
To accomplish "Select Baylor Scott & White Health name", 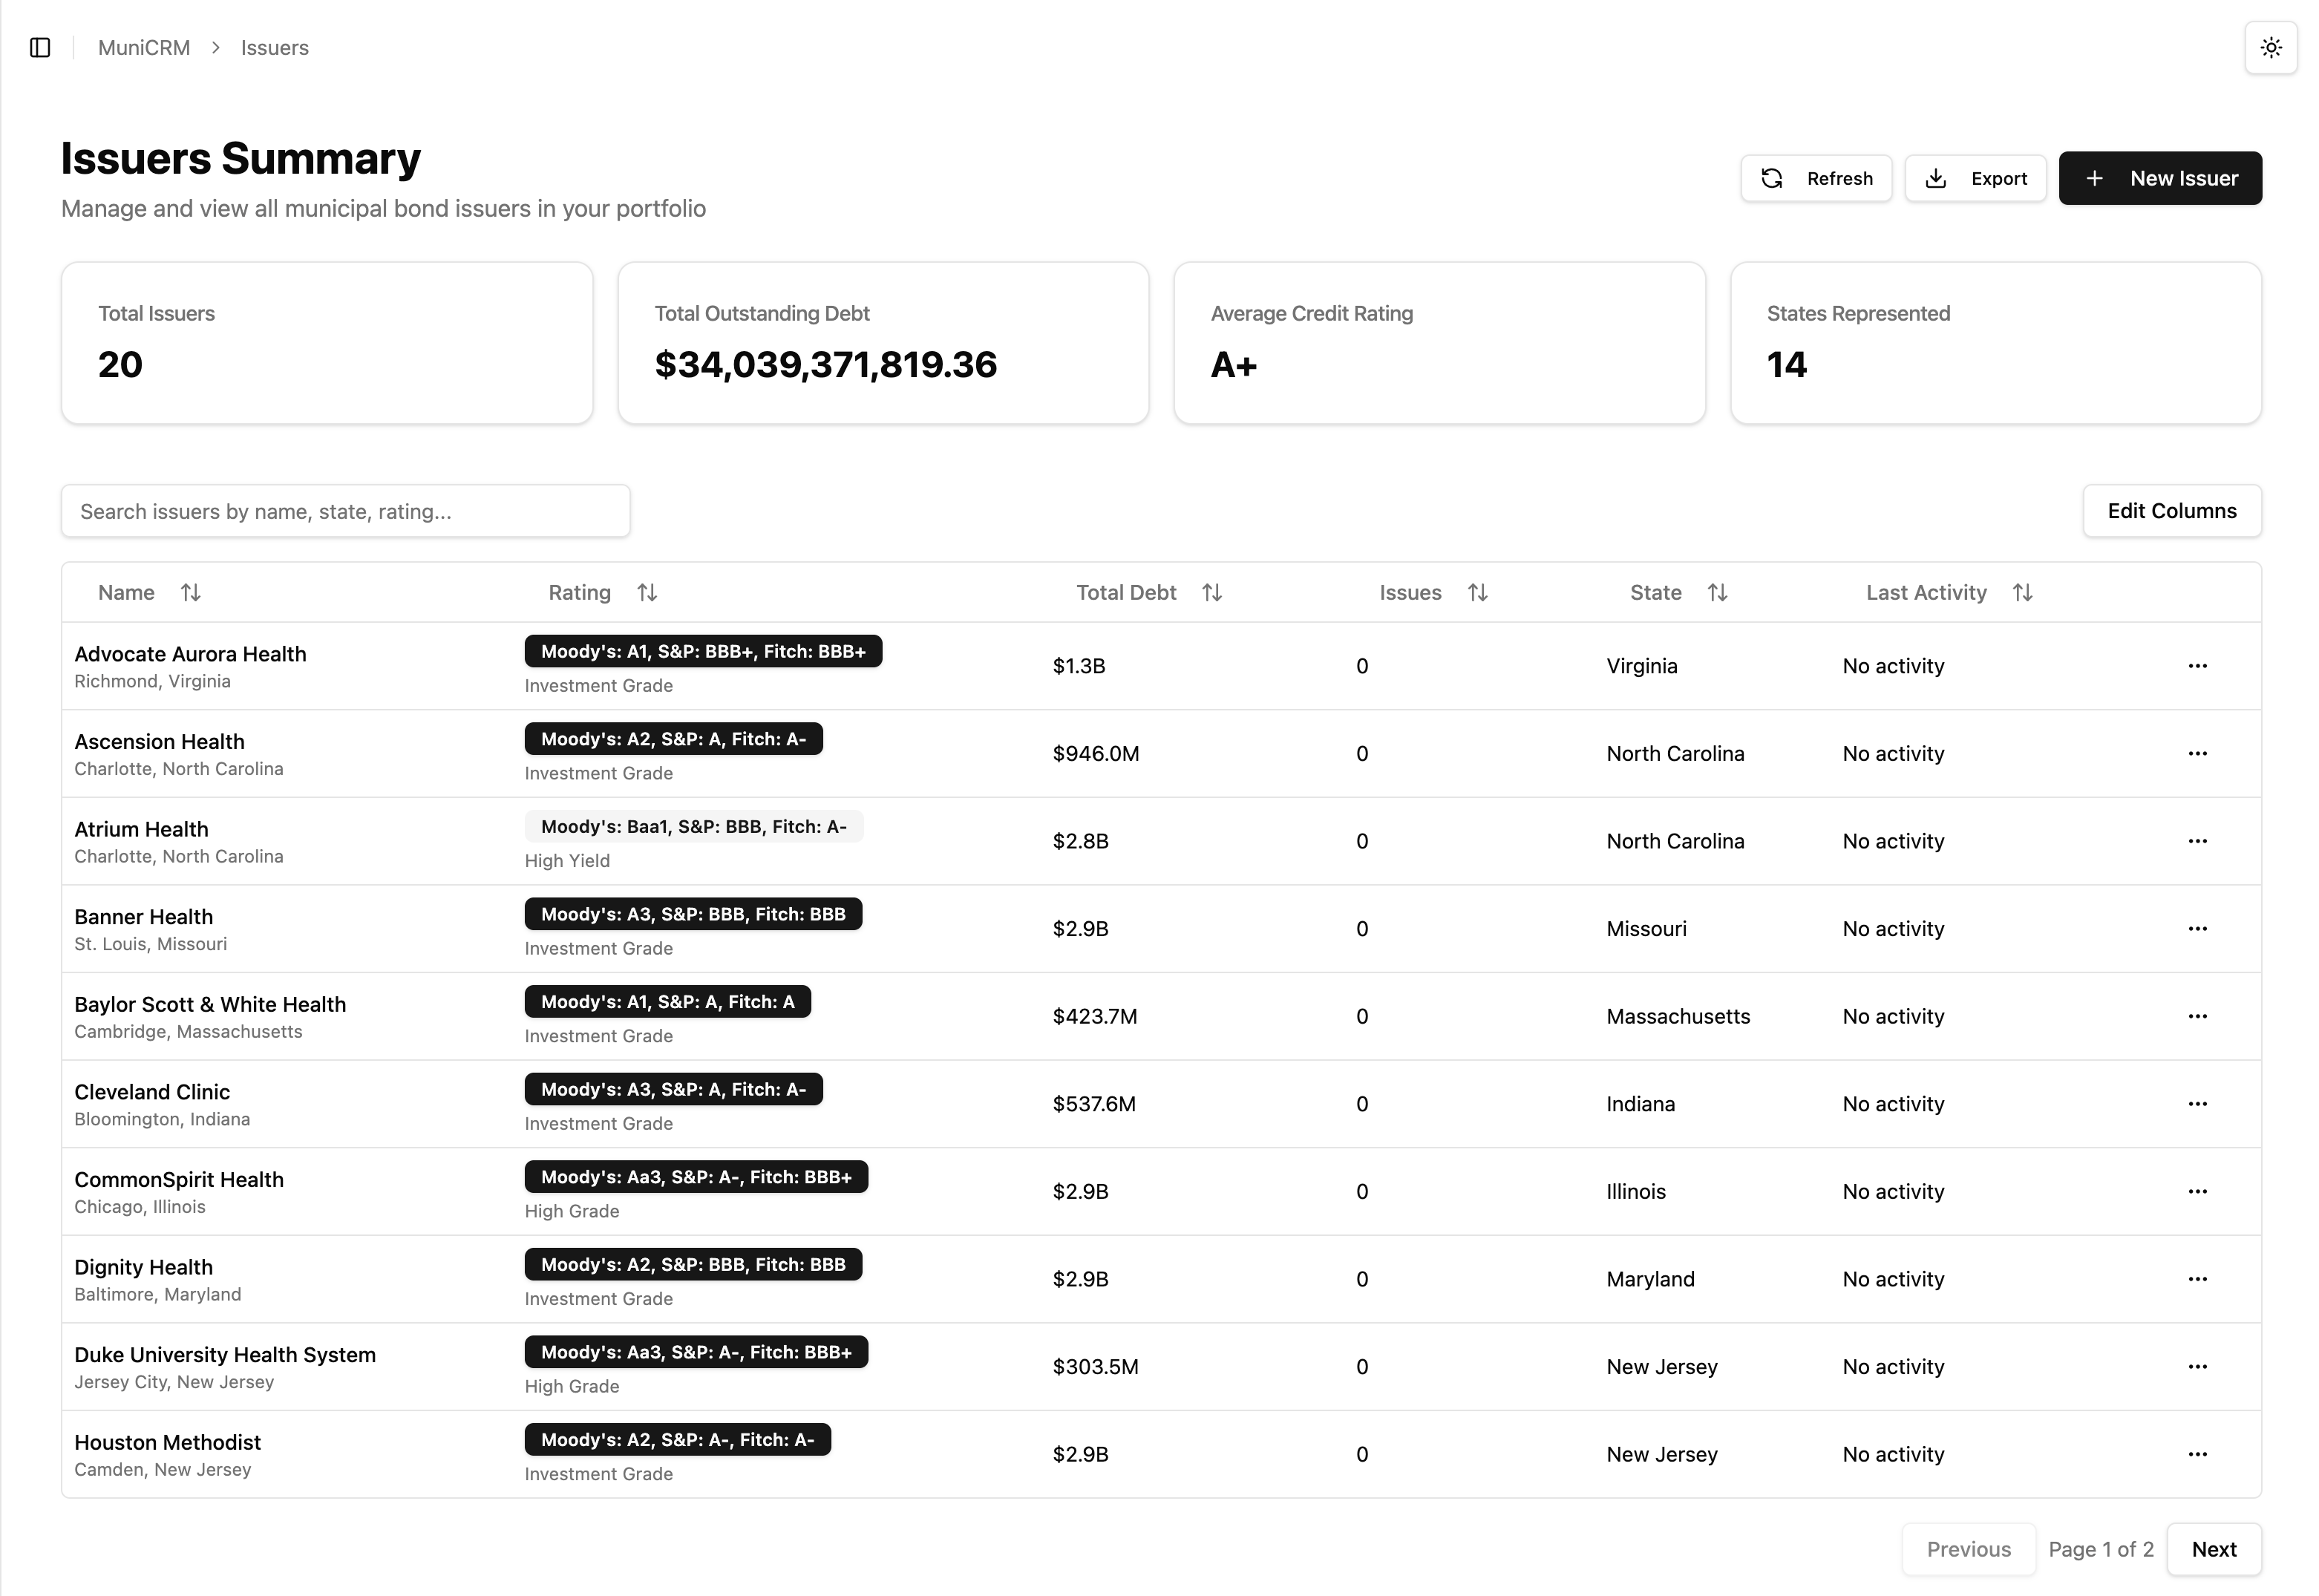I will (x=210, y=1004).
